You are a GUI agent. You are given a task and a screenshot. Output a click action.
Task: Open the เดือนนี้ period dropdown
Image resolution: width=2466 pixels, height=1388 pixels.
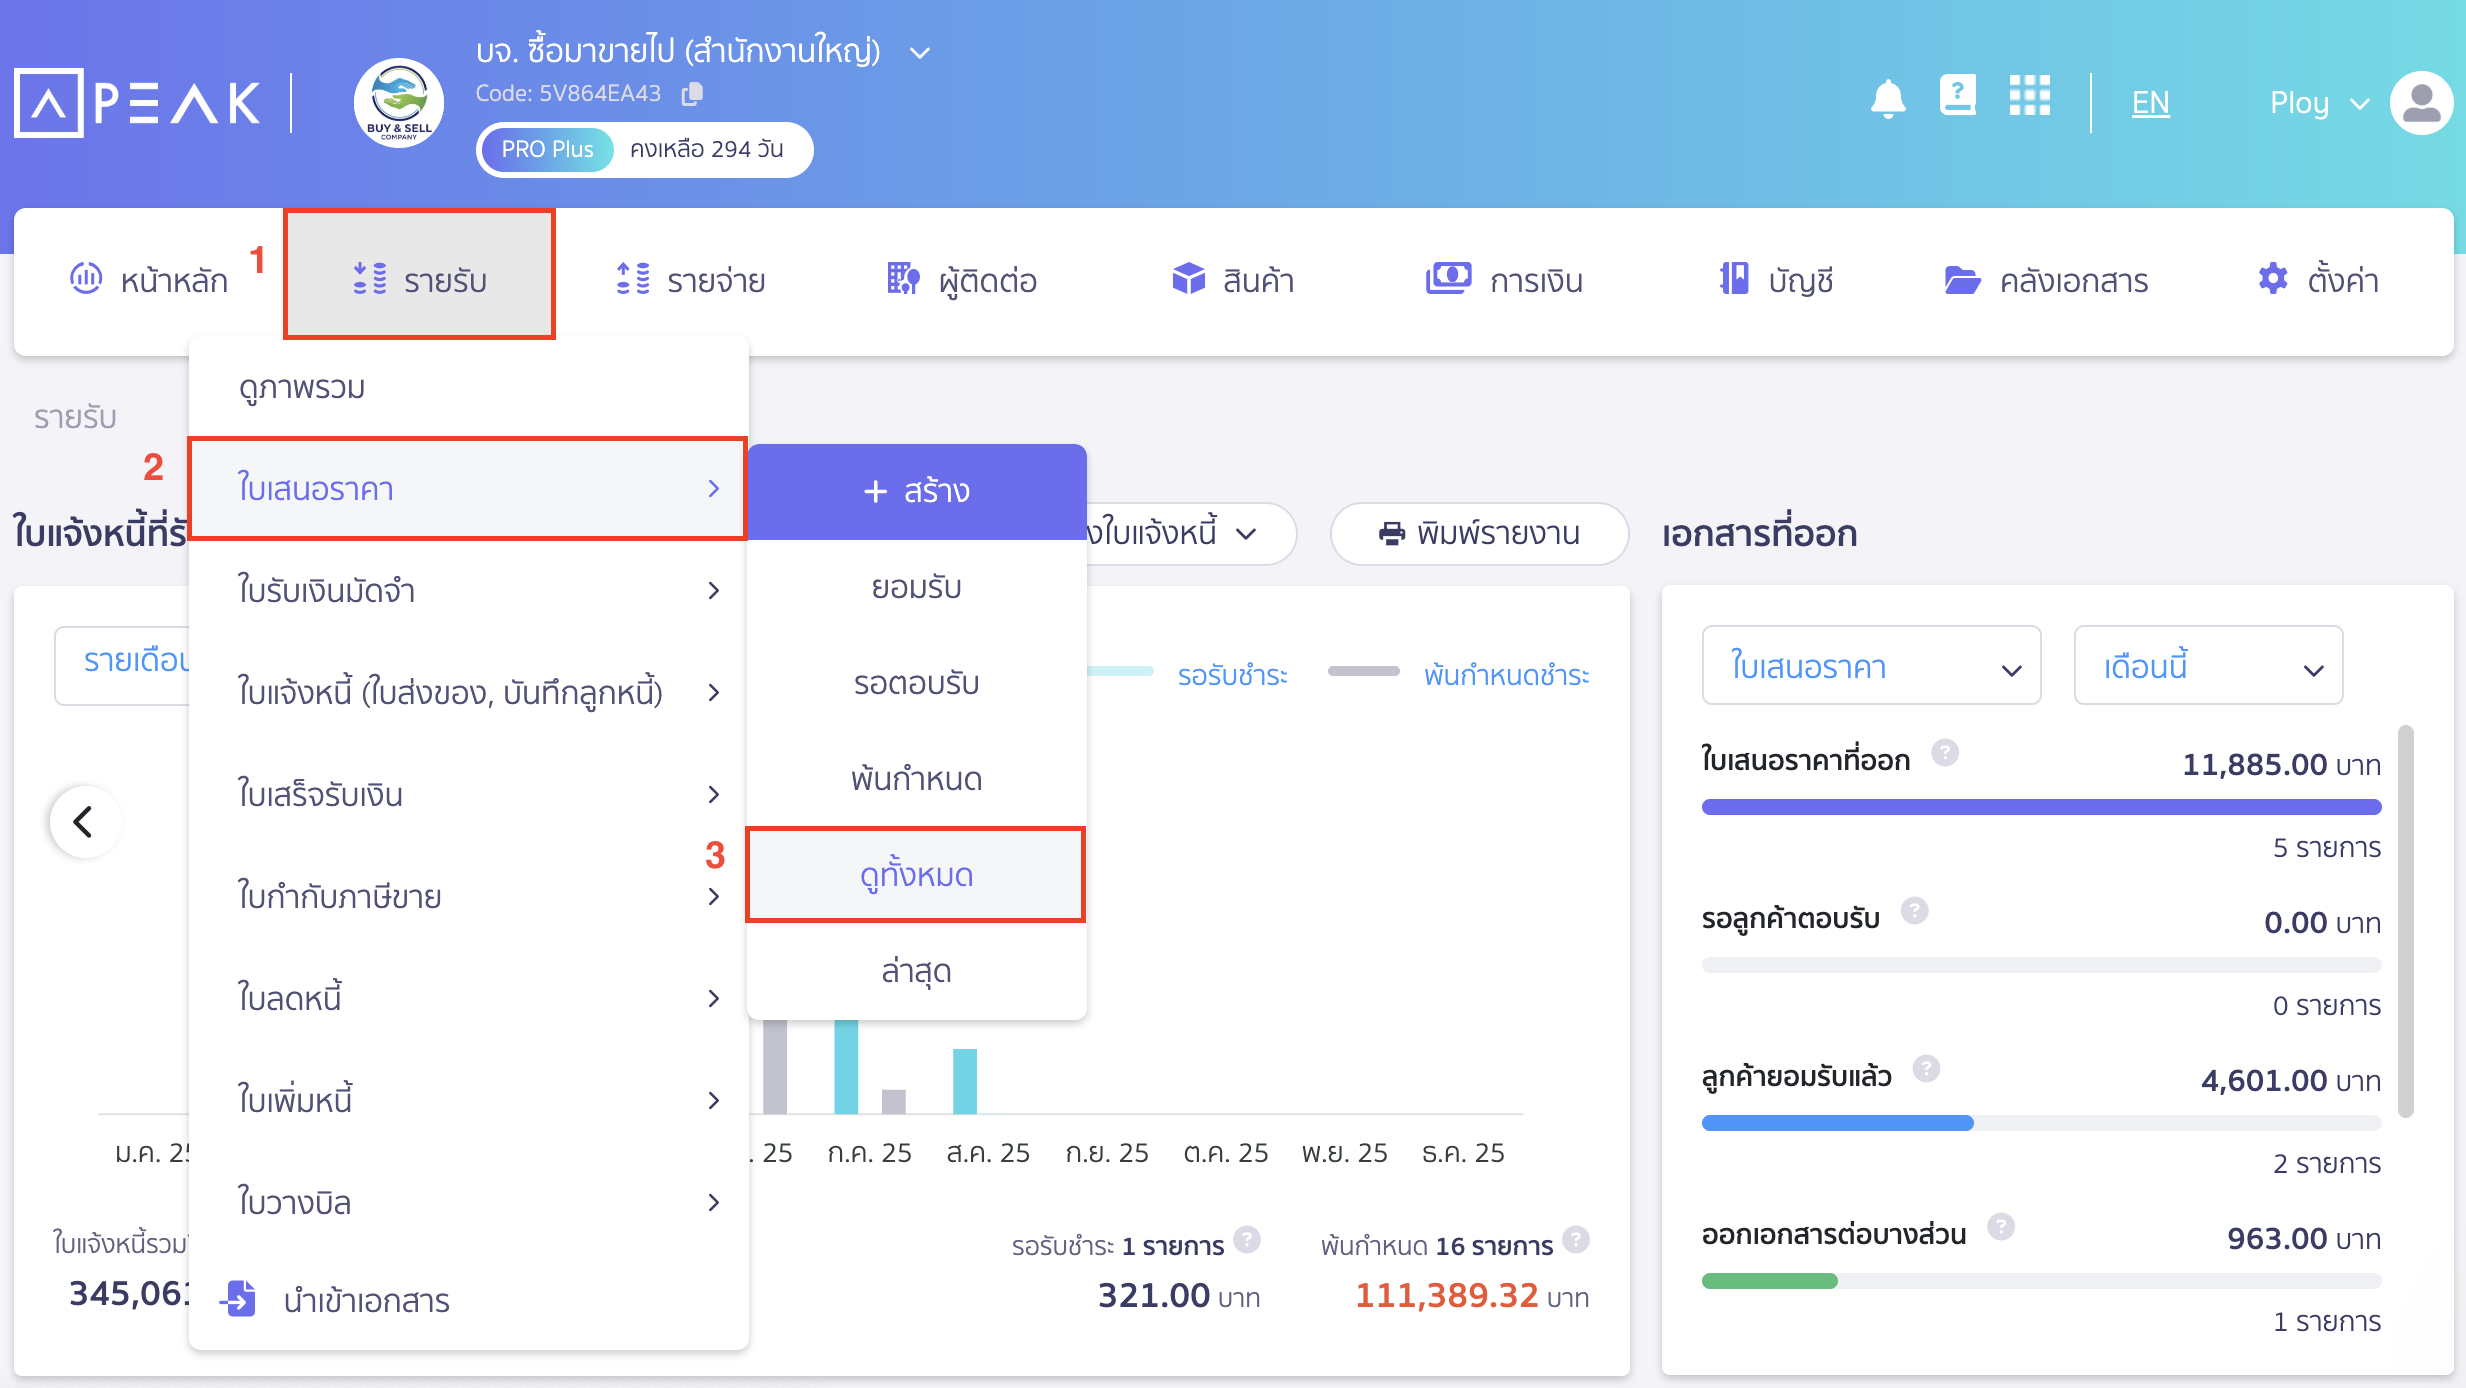[2208, 666]
